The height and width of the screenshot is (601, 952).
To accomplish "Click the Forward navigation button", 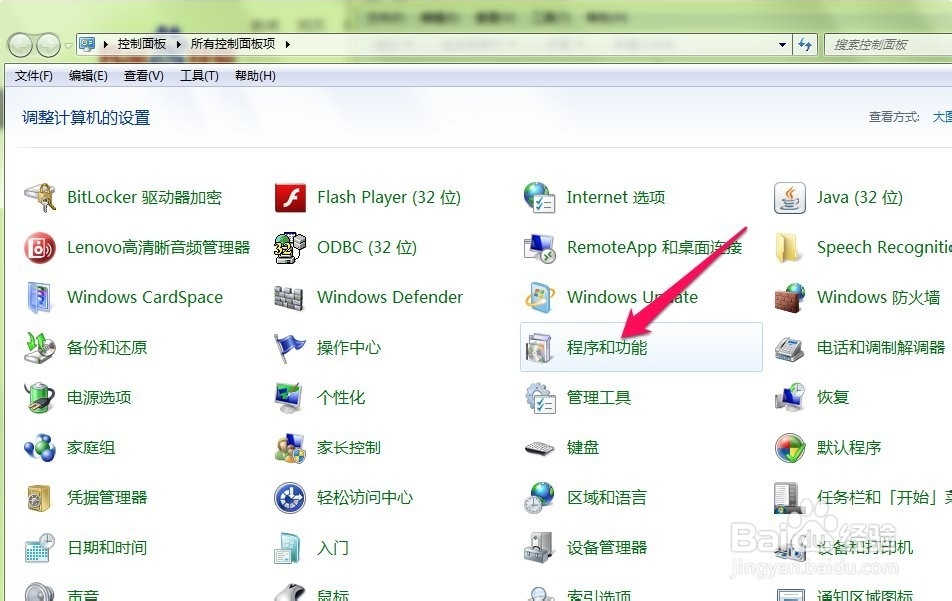I will click(x=49, y=45).
